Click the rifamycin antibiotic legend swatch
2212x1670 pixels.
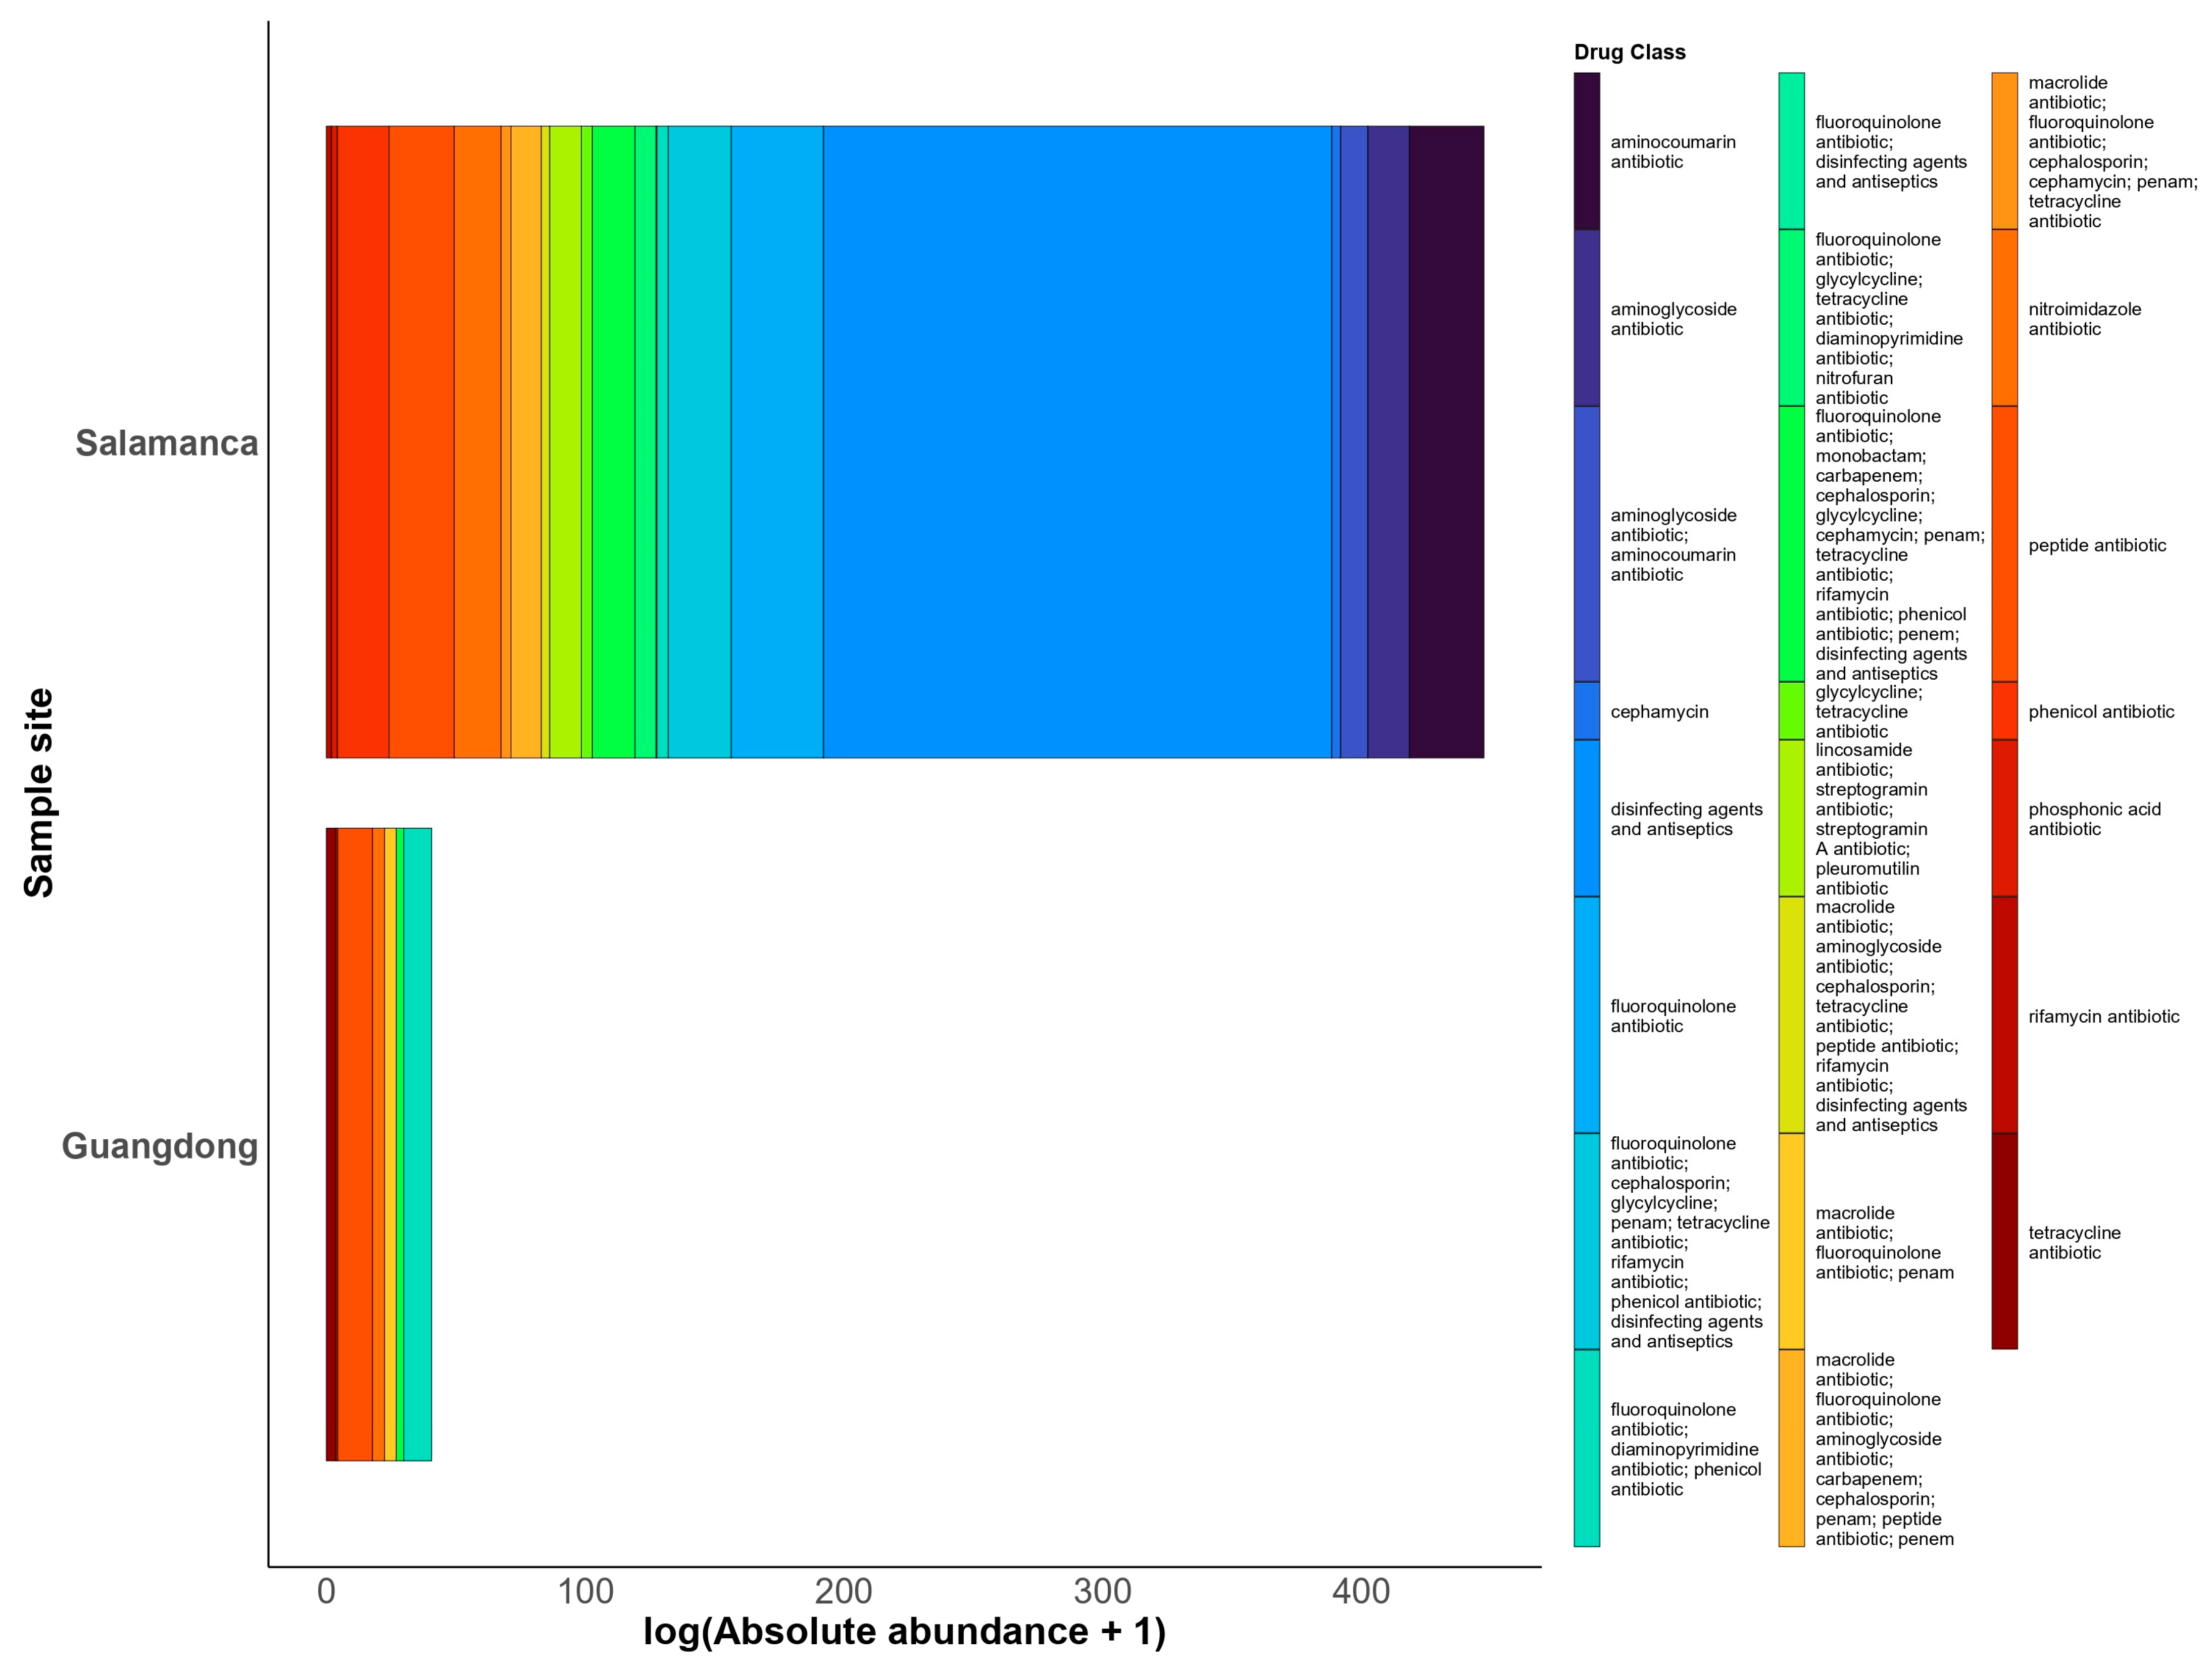click(2004, 1015)
